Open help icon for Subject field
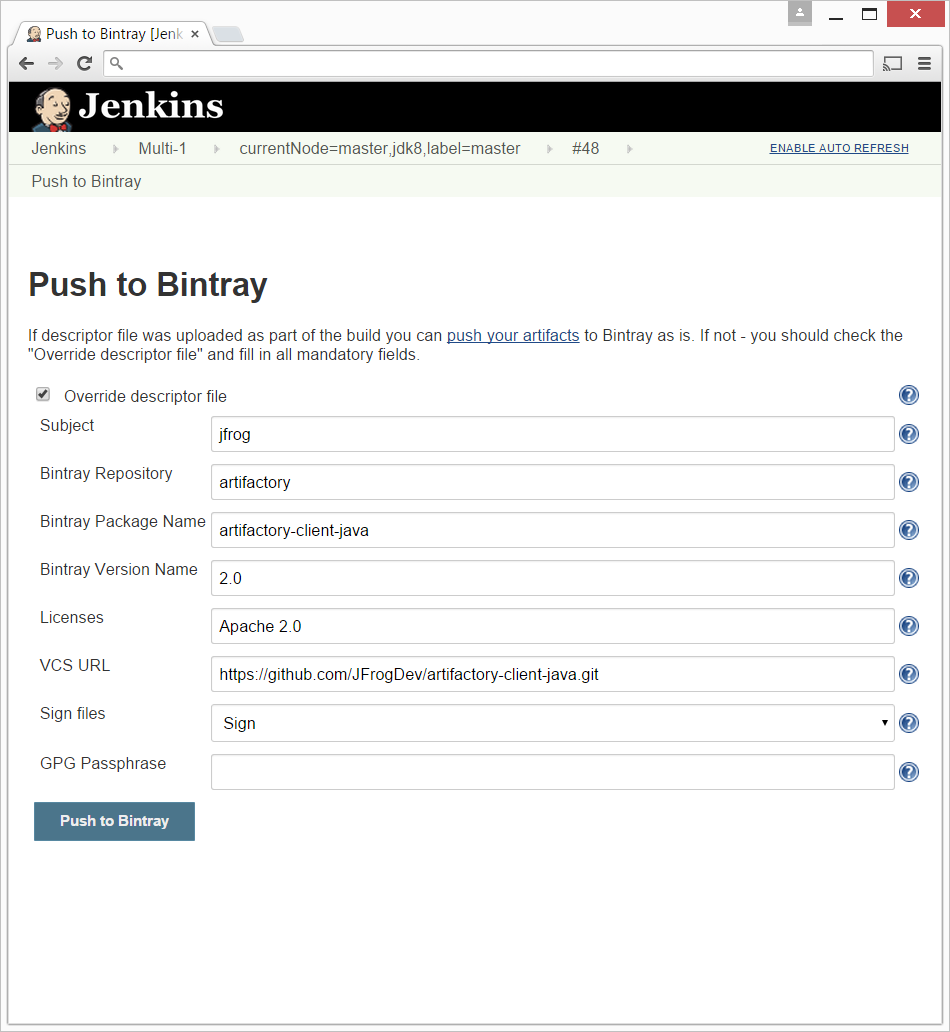 pos(908,434)
